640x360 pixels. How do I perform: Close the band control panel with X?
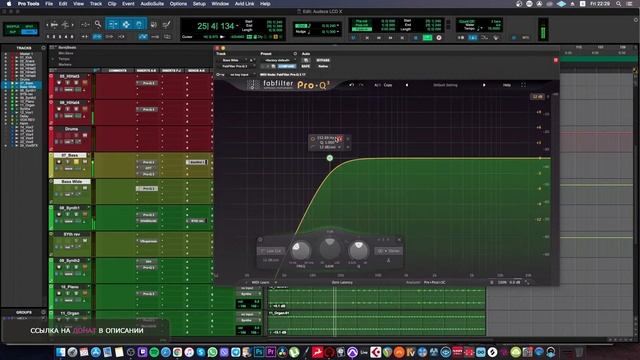tap(399, 240)
